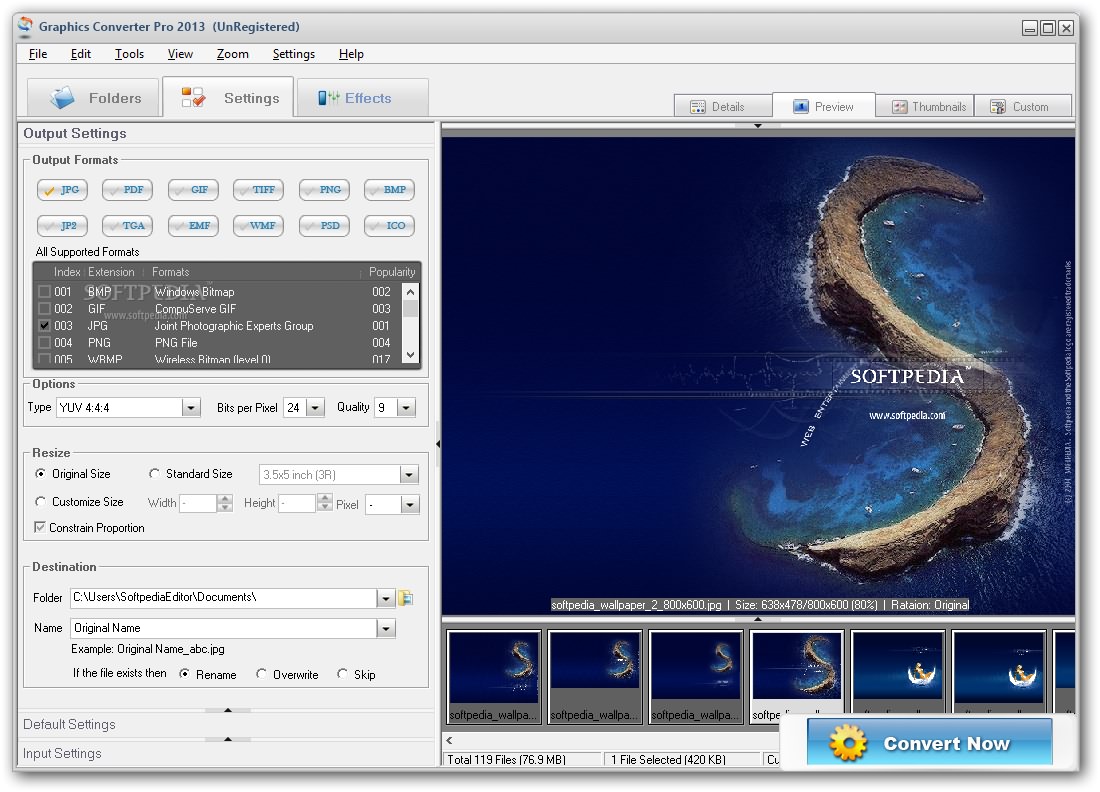Check the 004 PNG format checkbox

45,343
